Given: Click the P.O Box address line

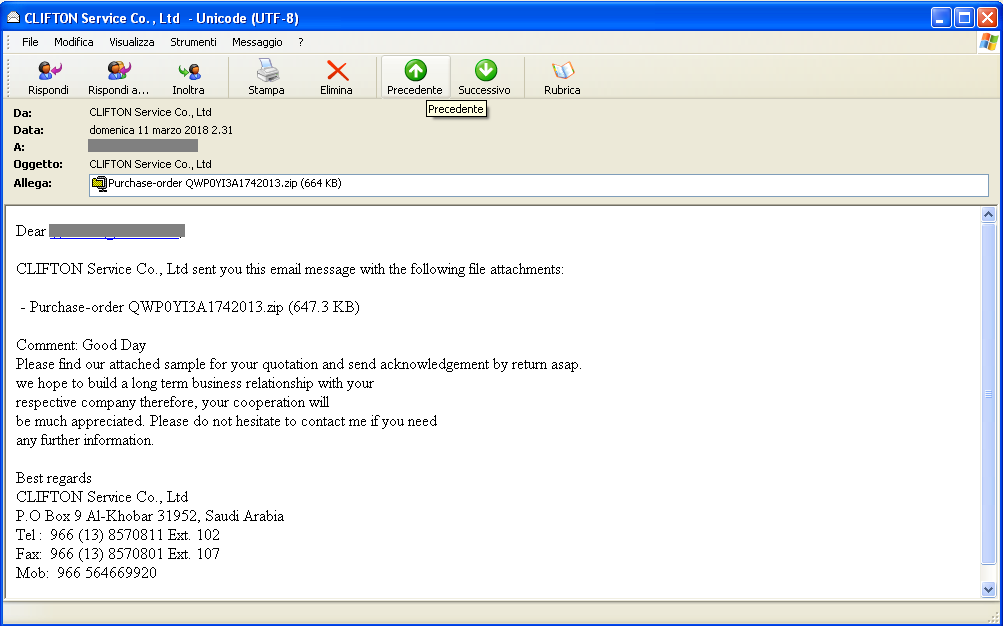Looking at the screenshot, I should (x=150, y=516).
